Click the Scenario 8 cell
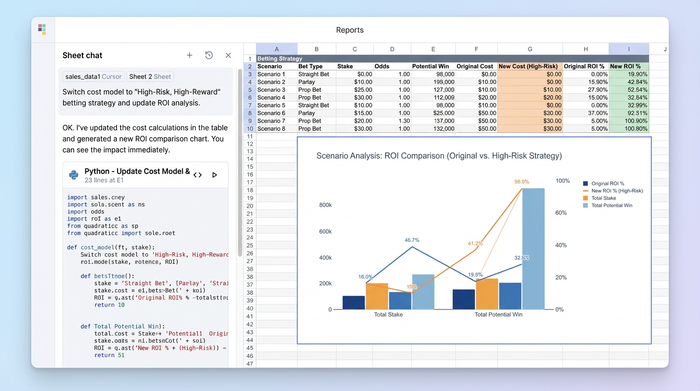700x391 pixels. pos(276,129)
